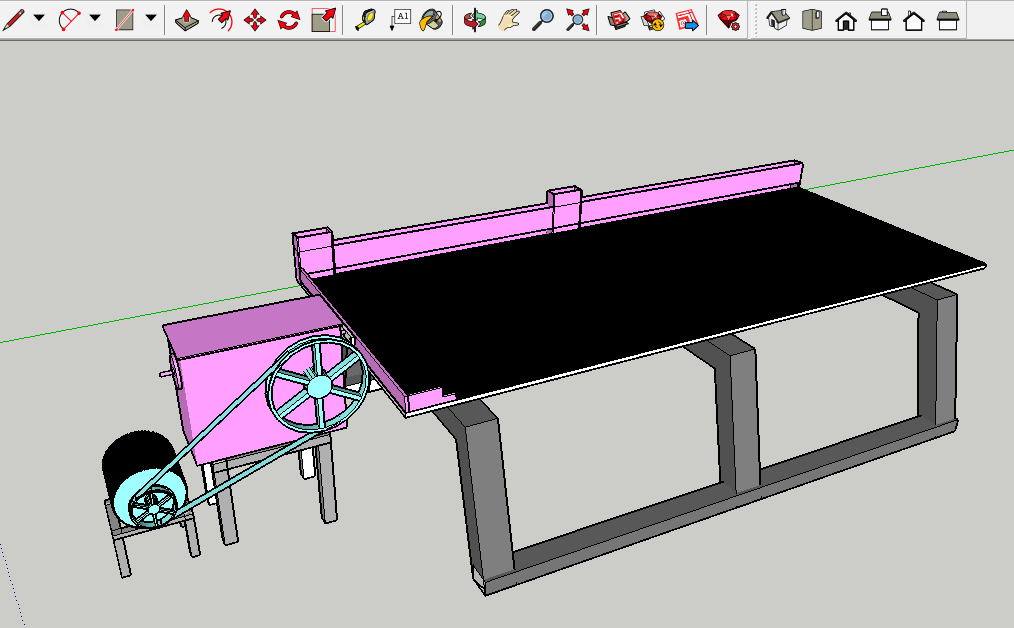Viewport: 1014px width, 628px height.
Task: Expand the Line tool dropdown arrow
Action: pyautogui.click(x=39, y=18)
